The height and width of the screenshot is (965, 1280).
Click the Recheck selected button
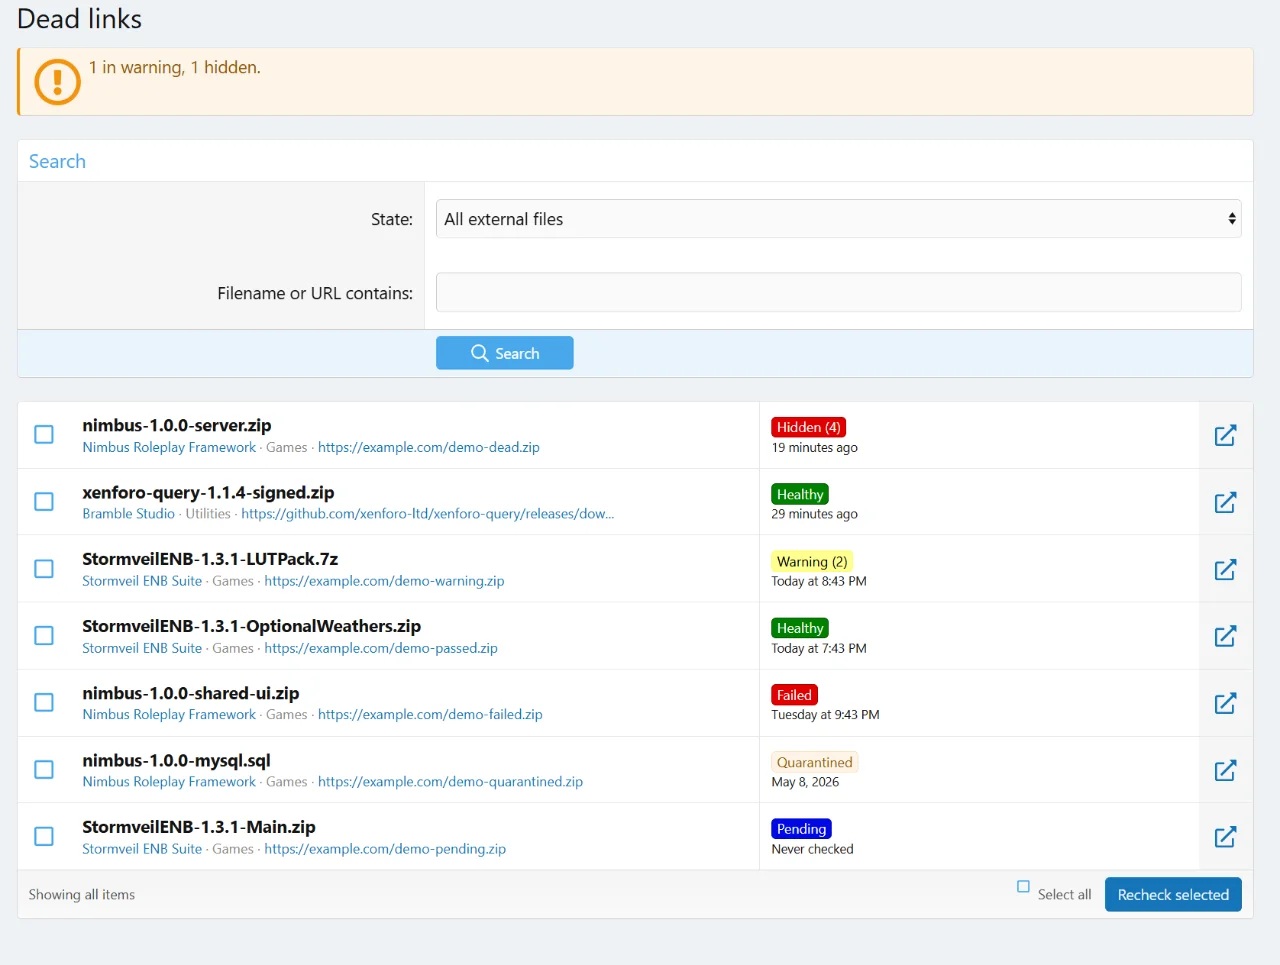click(1173, 894)
